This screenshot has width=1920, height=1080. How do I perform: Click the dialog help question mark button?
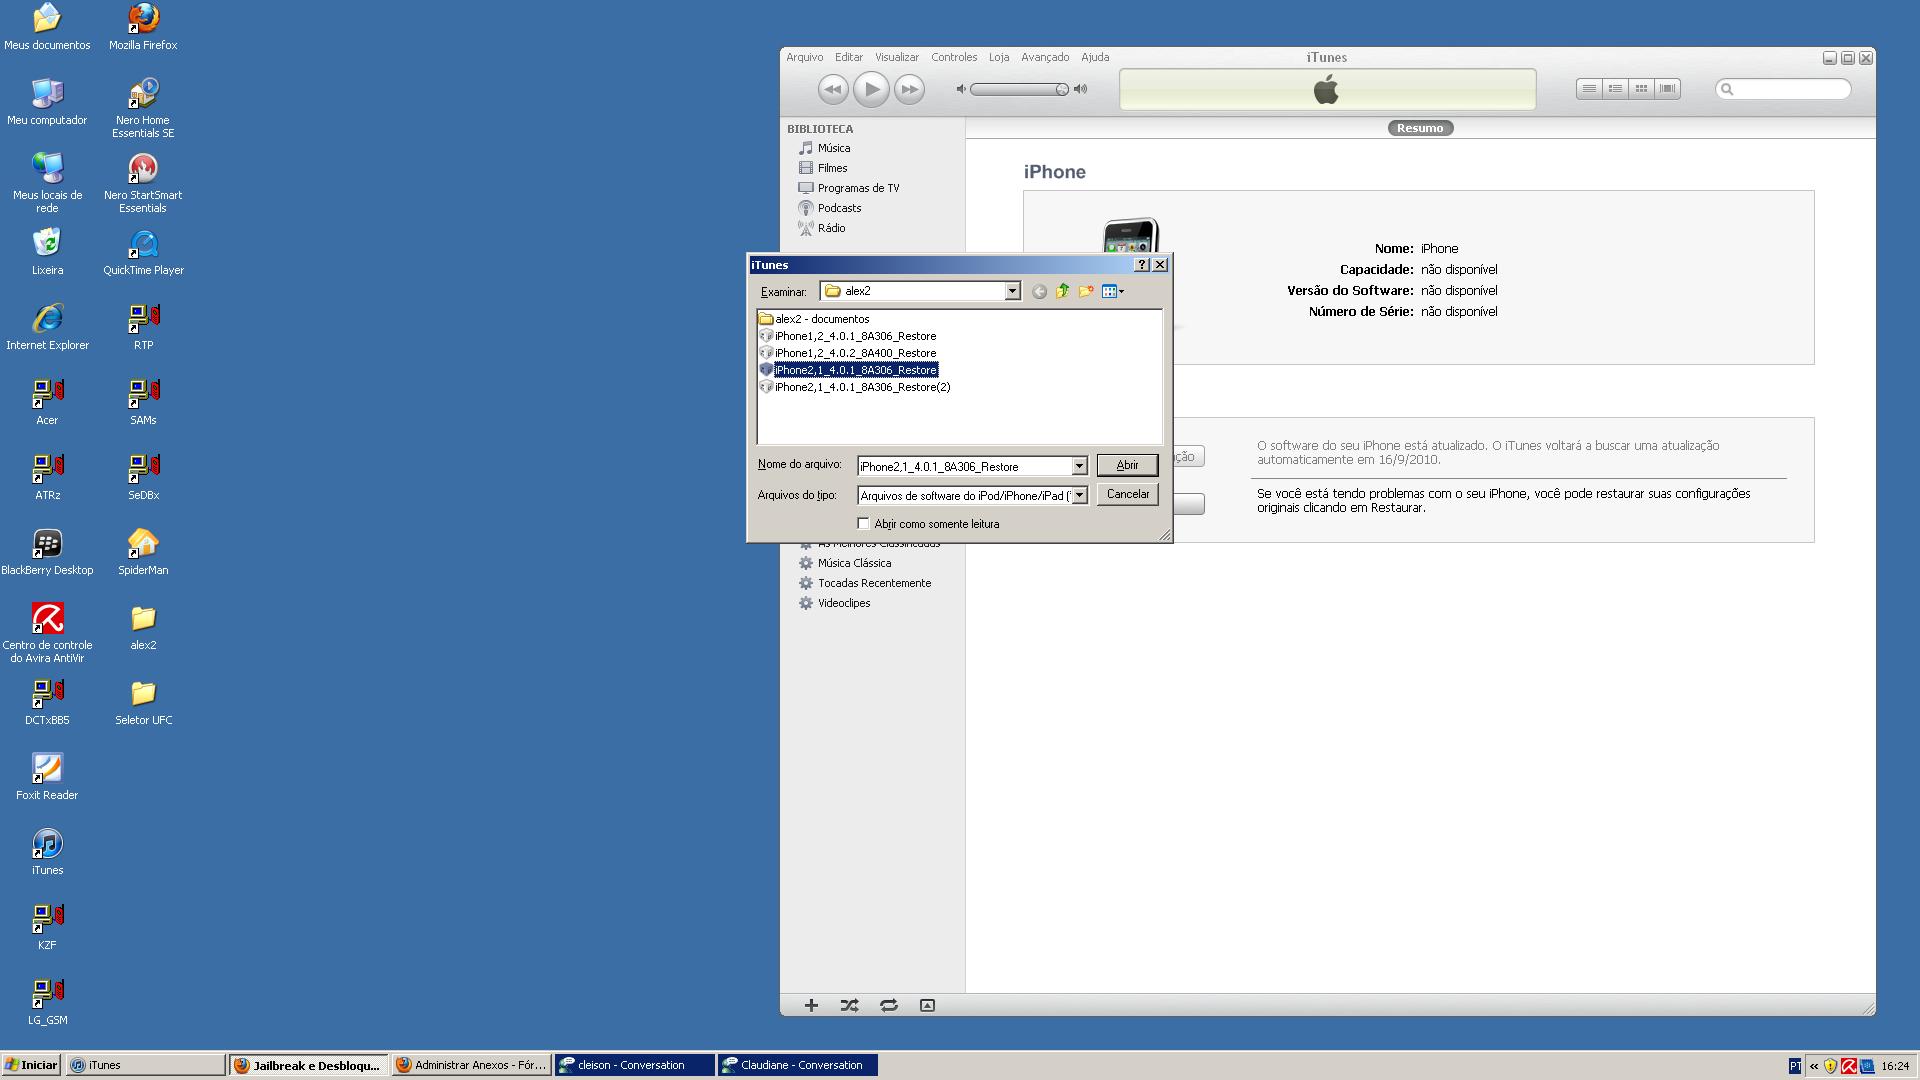tap(1142, 265)
